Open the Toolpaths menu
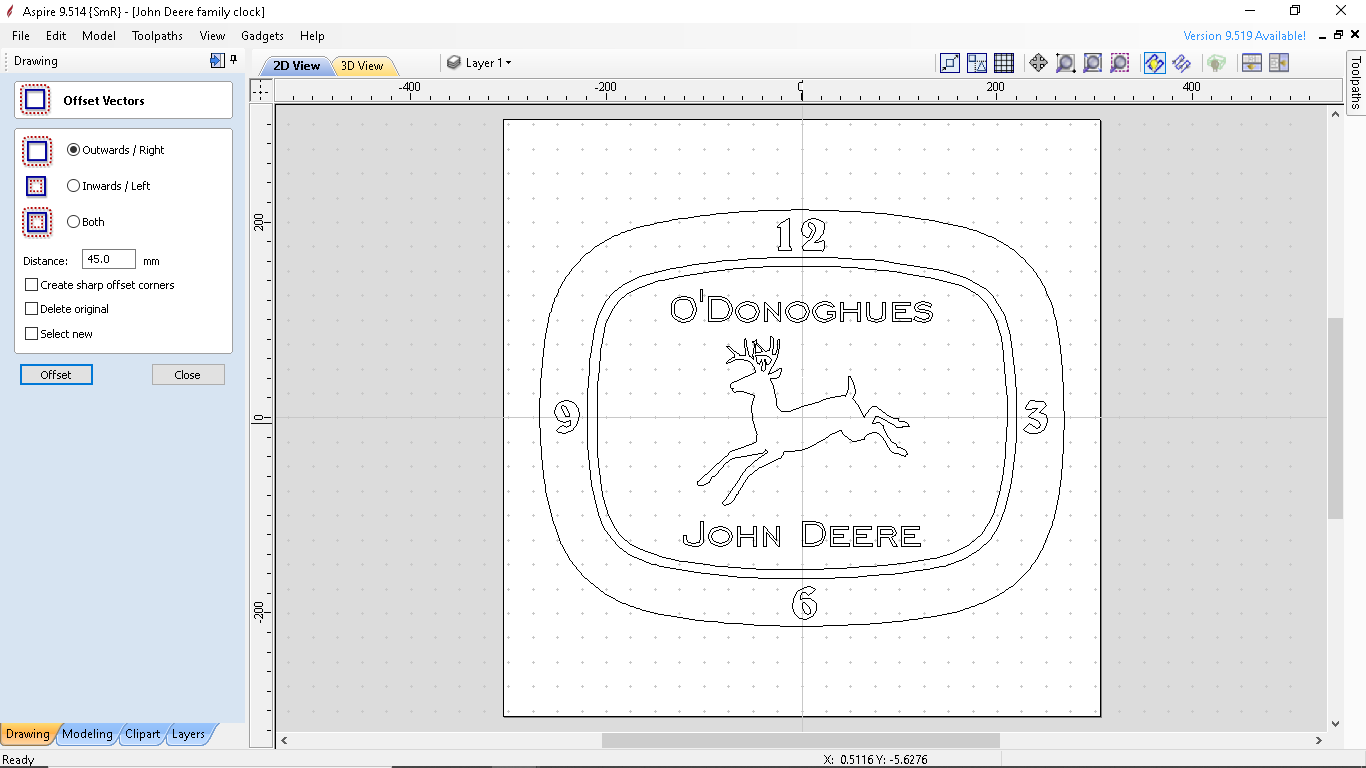The width and height of the screenshot is (1366, 768). pyautogui.click(x=157, y=35)
